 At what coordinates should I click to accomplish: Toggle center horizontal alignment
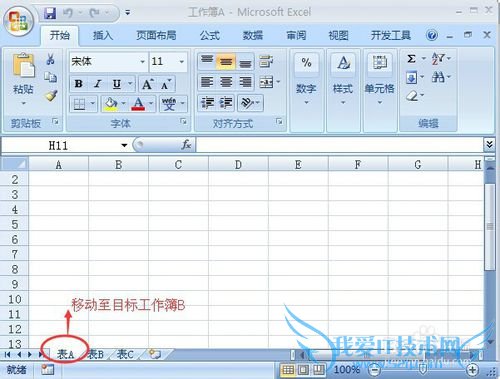[226, 82]
